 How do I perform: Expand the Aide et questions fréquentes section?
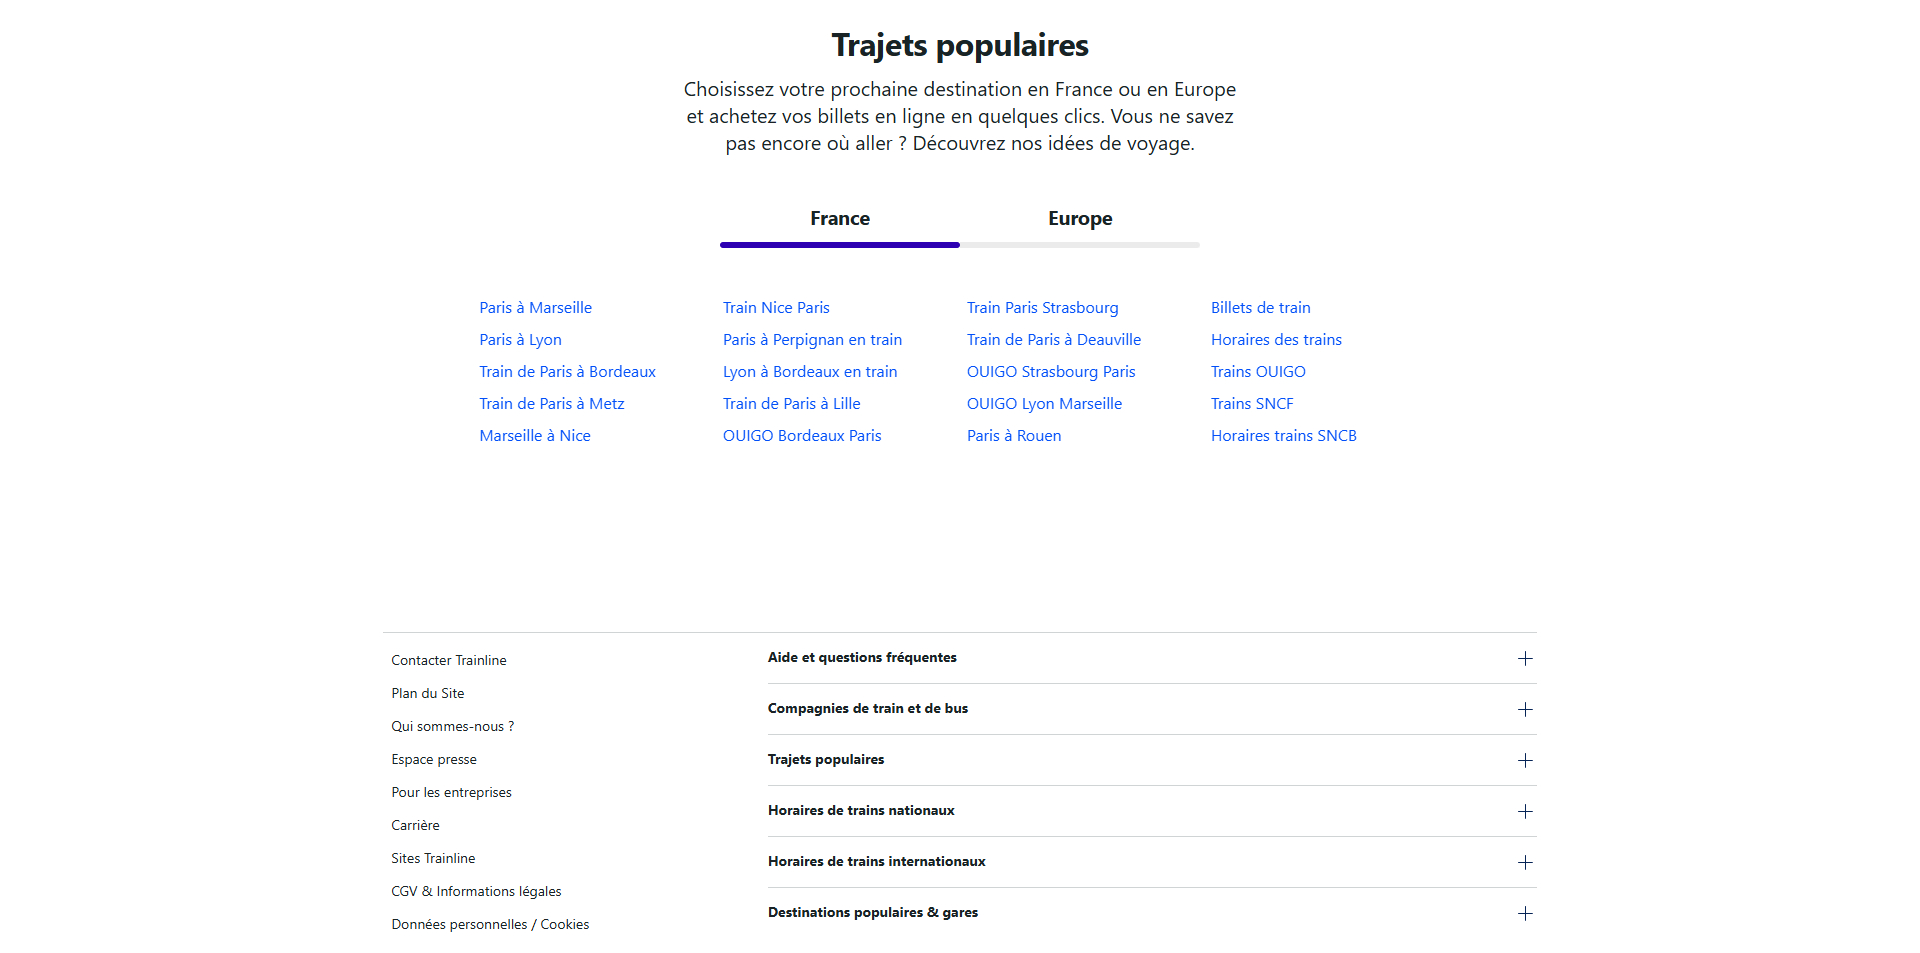[1152, 658]
